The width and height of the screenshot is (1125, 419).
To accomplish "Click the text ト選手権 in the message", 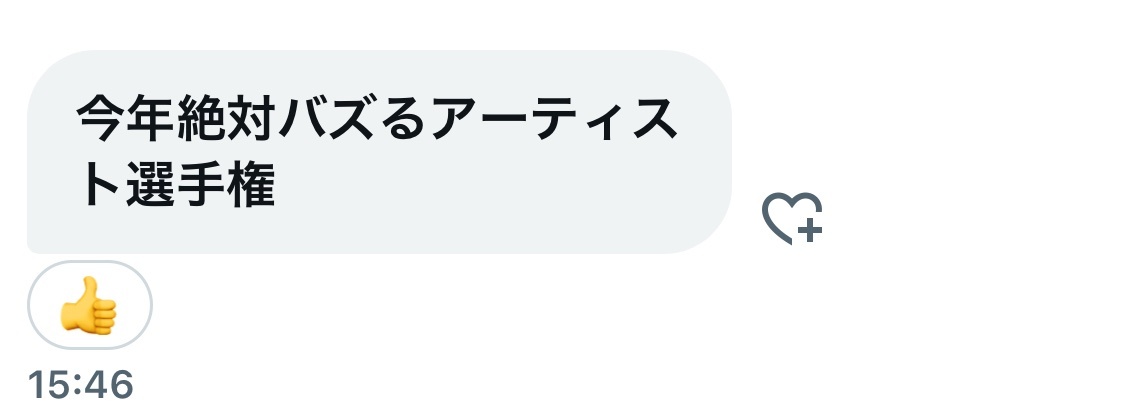I will click(176, 187).
